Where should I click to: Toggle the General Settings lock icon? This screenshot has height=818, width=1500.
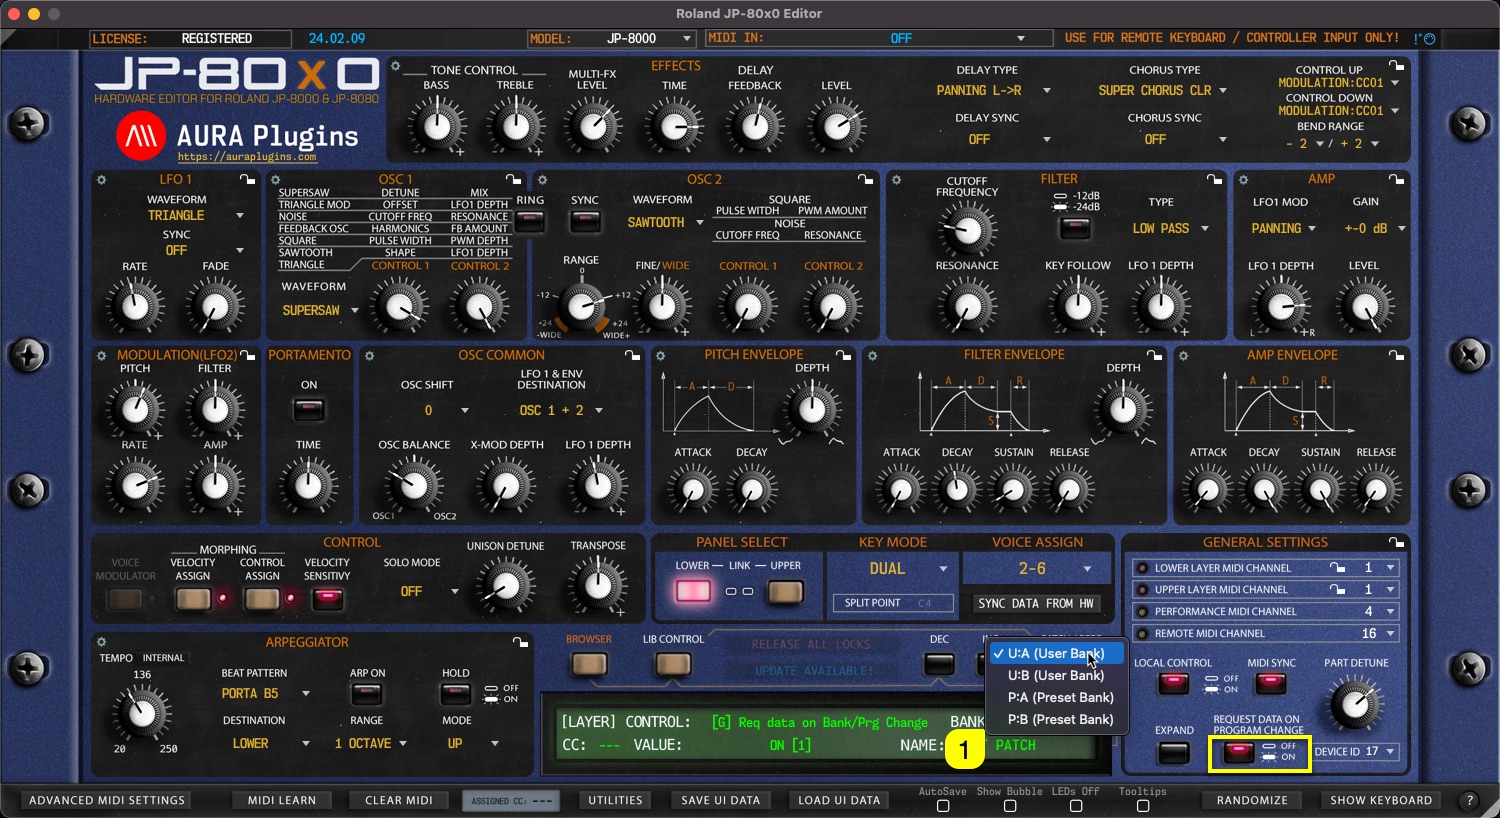click(x=1396, y=542)
